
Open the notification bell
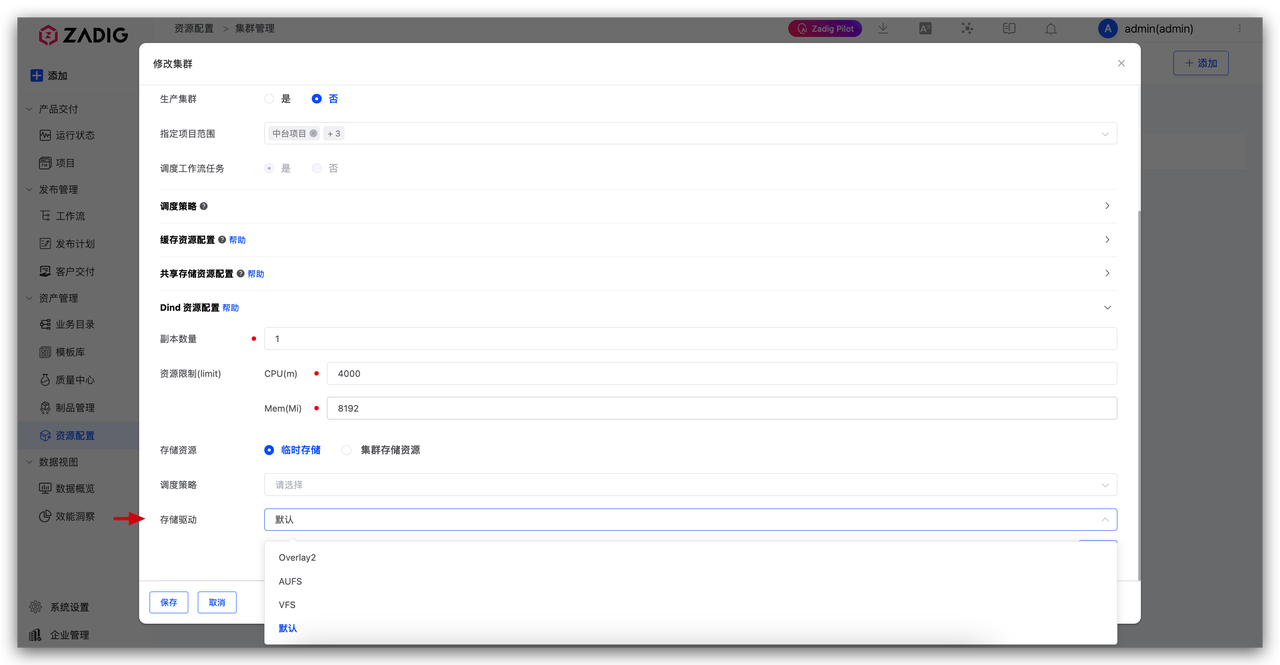(1051, 29)
